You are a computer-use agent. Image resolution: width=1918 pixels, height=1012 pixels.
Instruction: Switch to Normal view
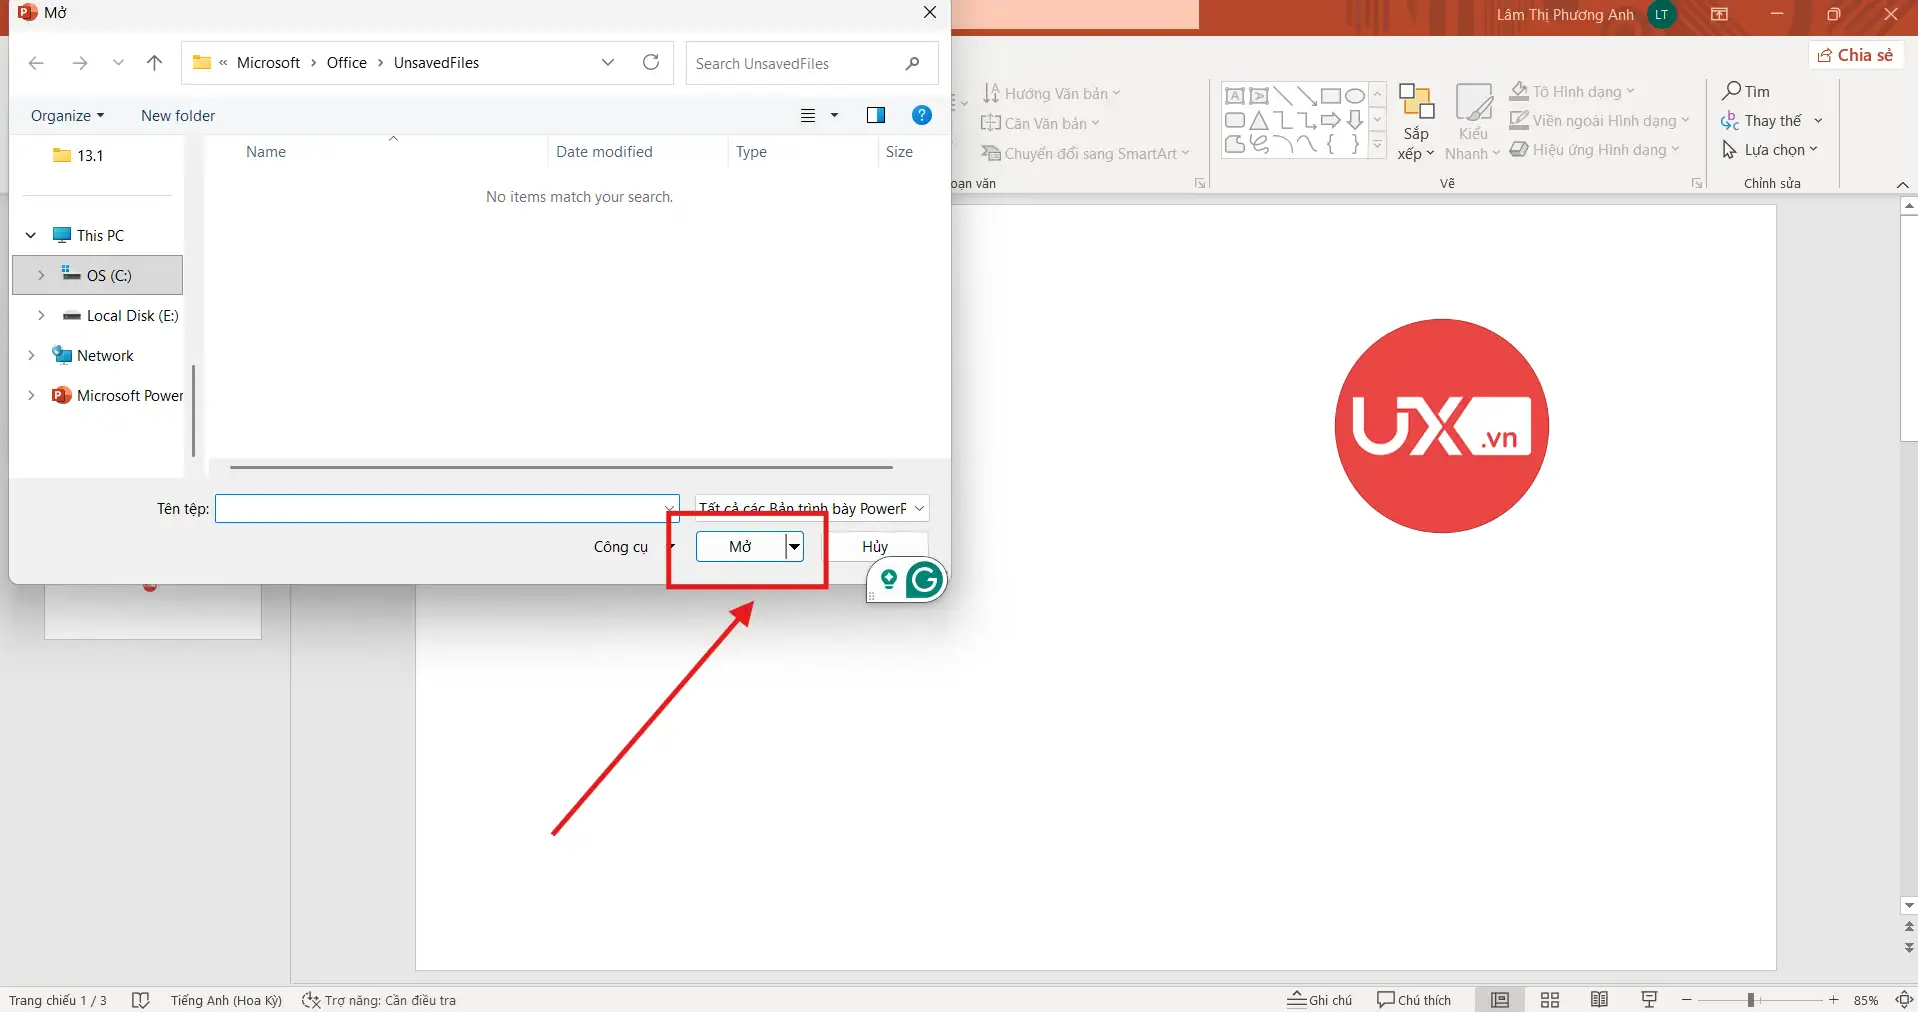pyautogui.click(x=1500, y=999)
